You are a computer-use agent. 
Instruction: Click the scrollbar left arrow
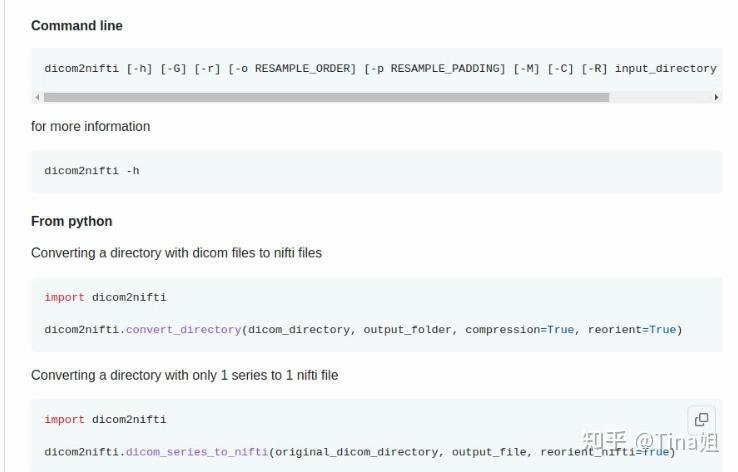coord(37,97)
